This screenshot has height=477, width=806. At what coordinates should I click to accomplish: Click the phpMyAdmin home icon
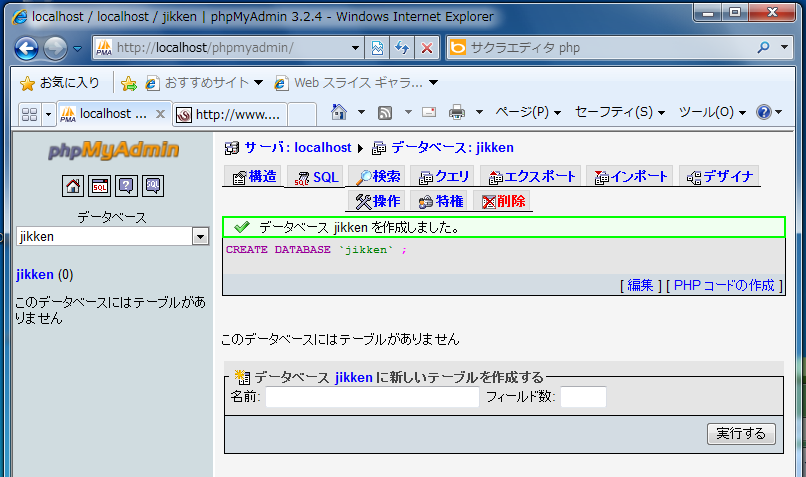[73, 185]
